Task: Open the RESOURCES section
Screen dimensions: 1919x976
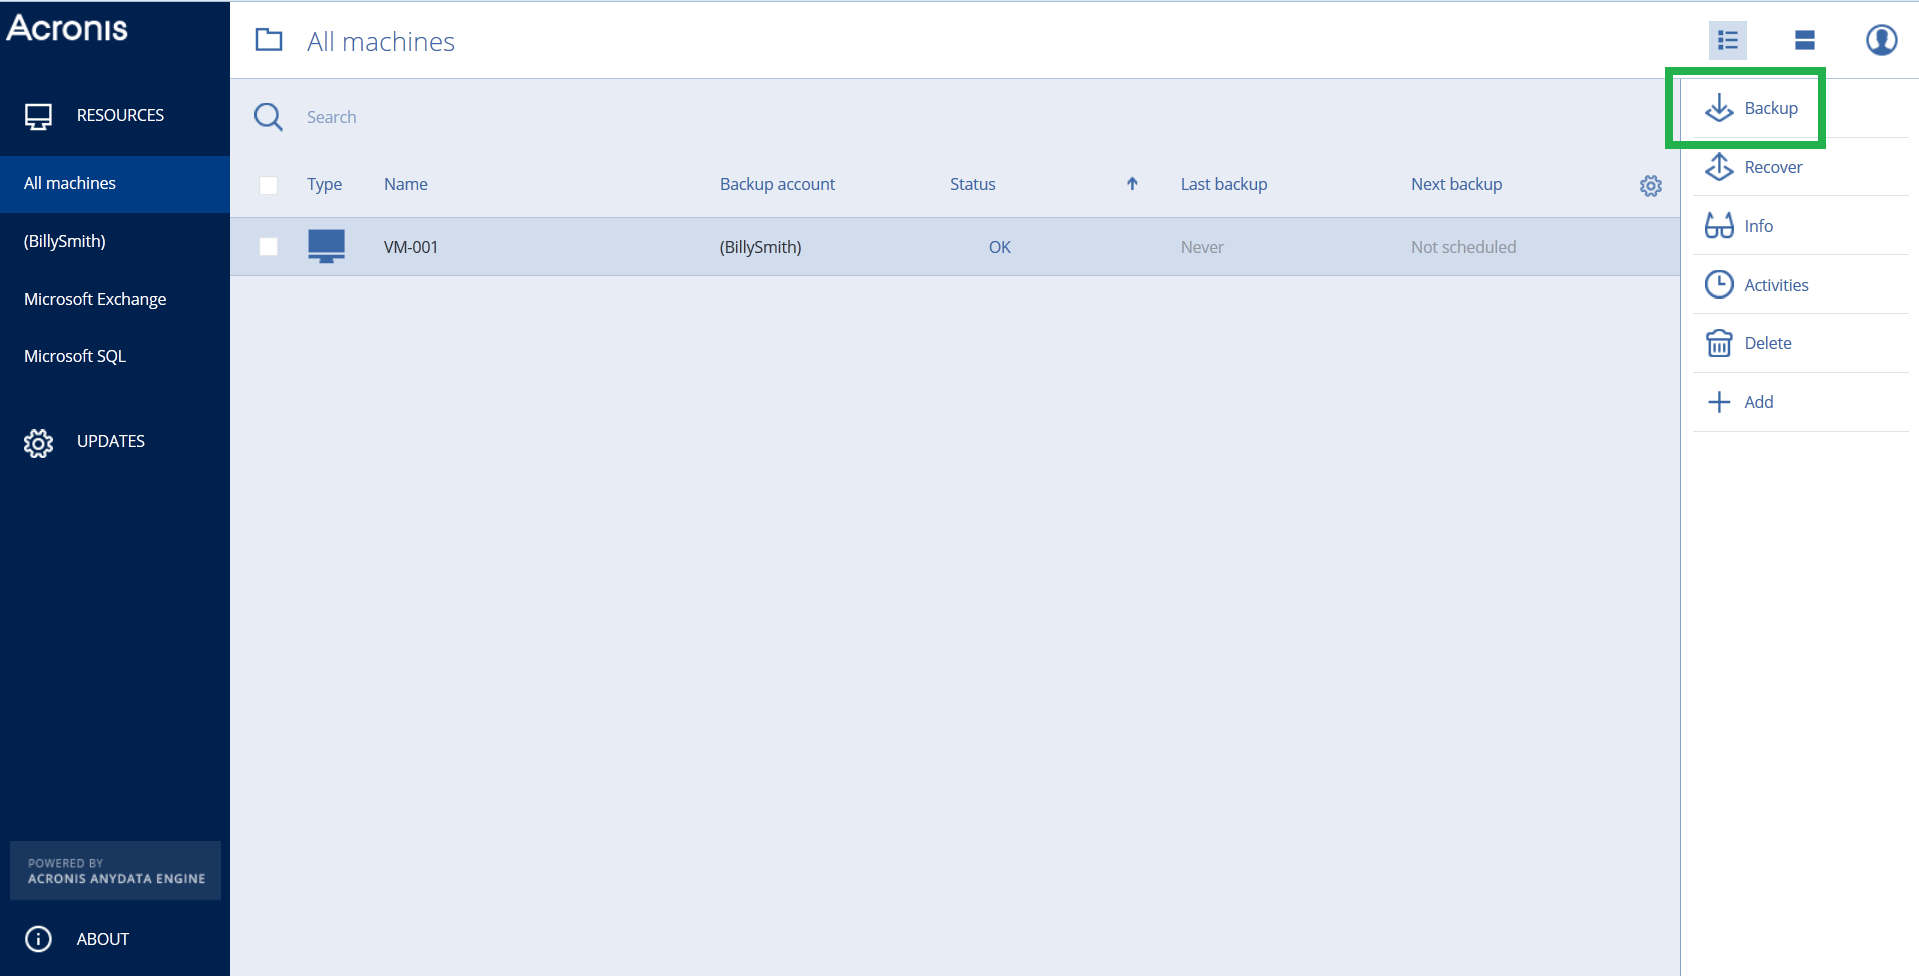Action: [120, 115]
